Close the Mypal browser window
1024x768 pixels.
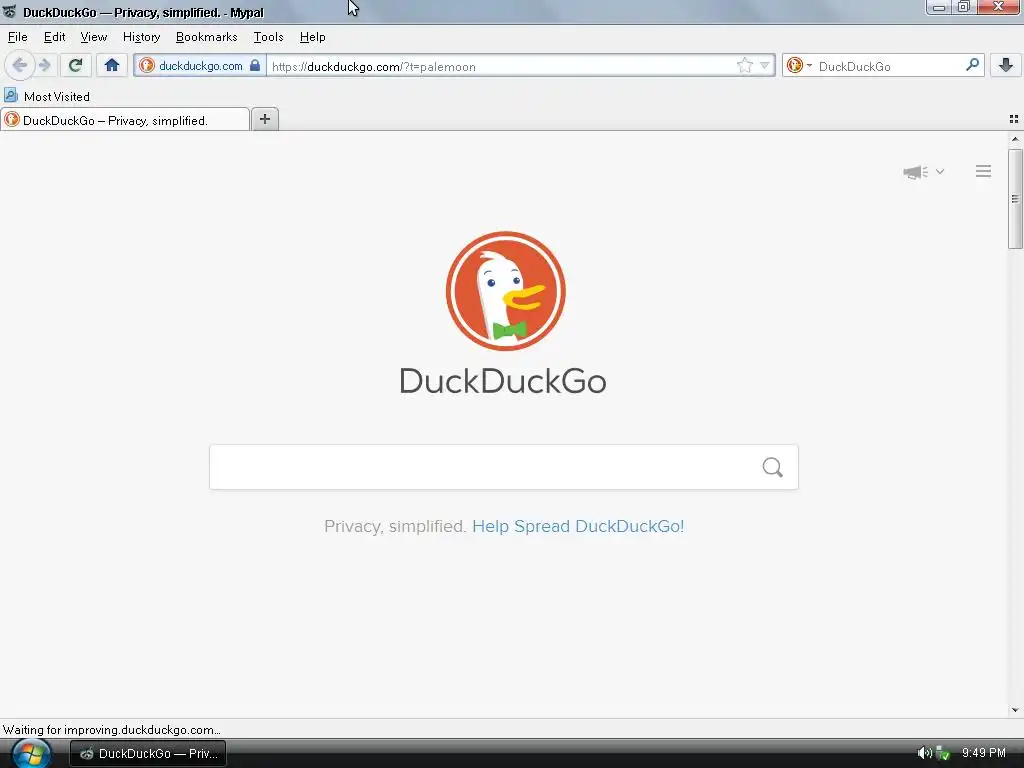(999, 7)
